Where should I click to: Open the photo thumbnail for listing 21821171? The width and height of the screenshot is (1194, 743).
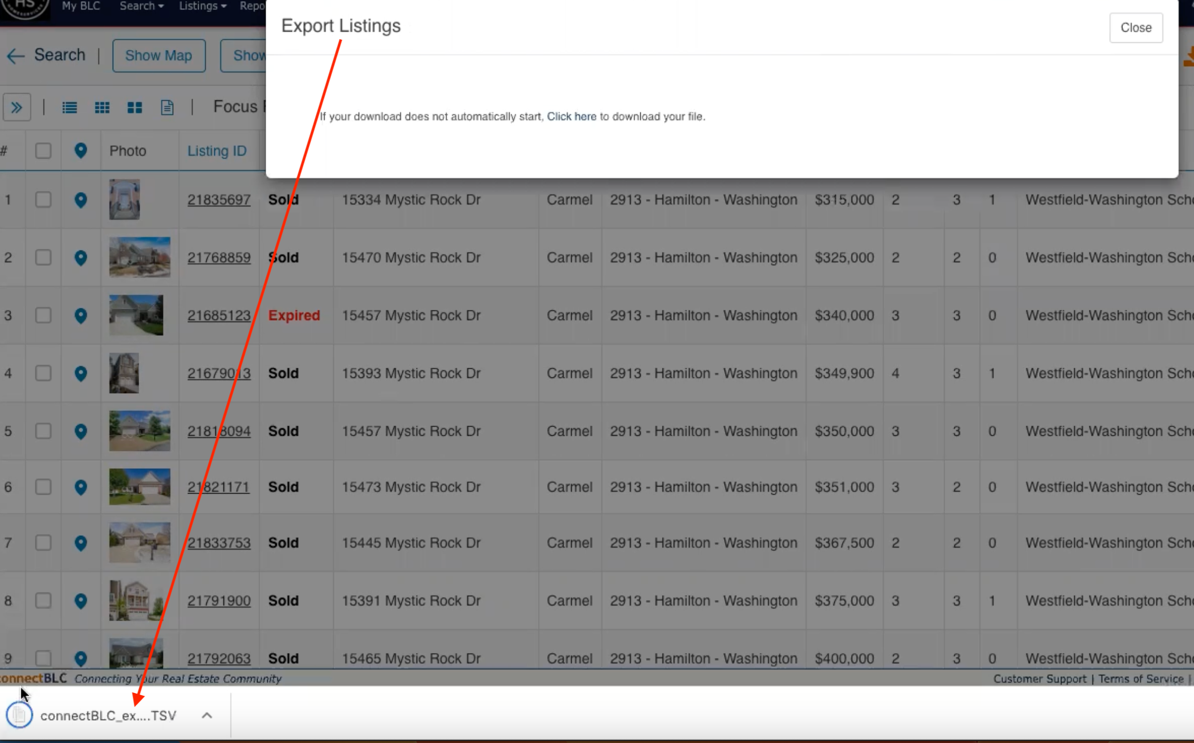(139, 487)
